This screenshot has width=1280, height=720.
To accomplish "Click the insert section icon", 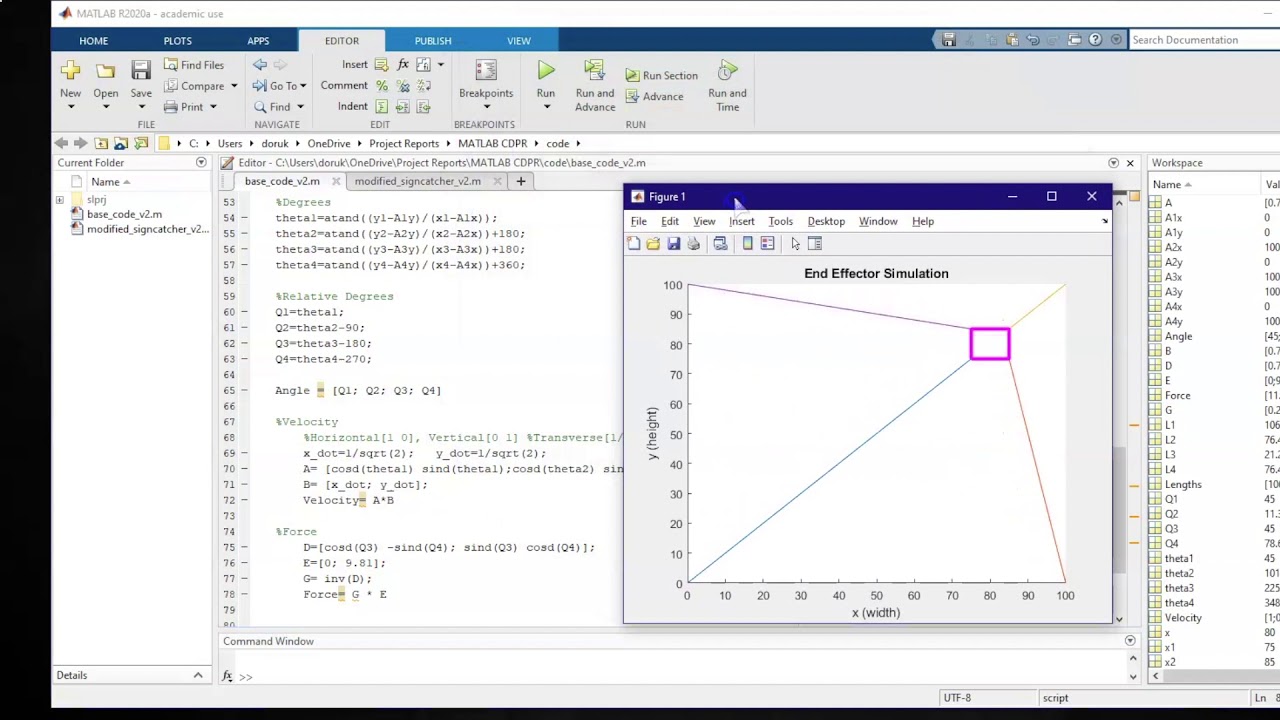I will pyautogui.click(x=382, y=64).
